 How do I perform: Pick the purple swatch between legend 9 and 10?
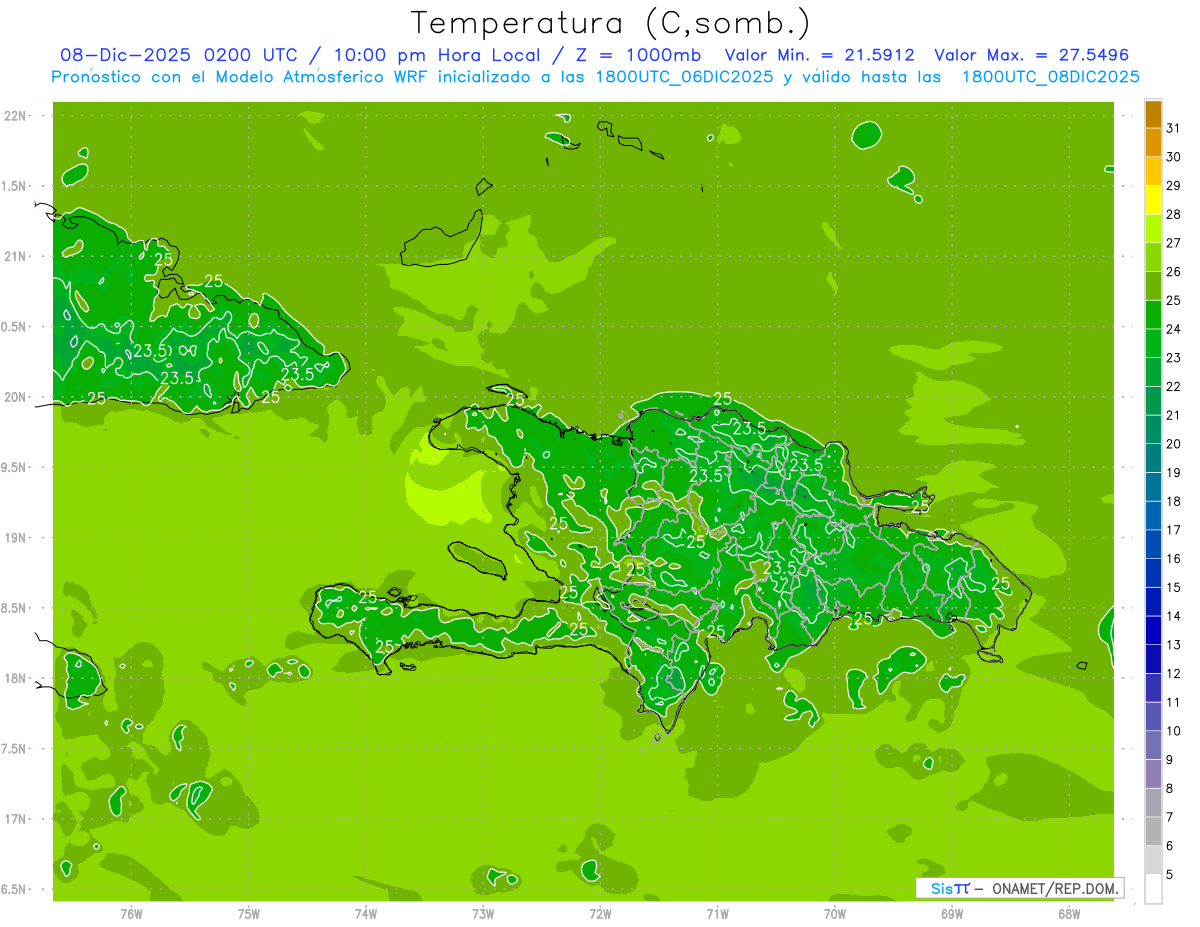tap(1153, 745)
